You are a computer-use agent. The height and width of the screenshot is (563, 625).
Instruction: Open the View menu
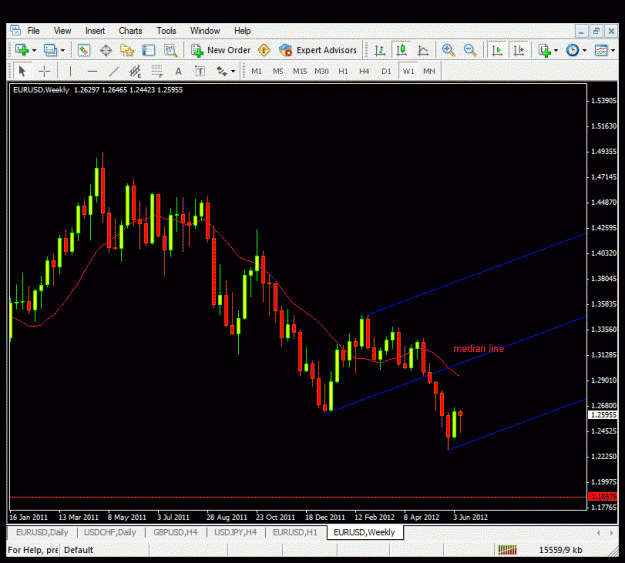pyautogui.click(x=62, y=31)
